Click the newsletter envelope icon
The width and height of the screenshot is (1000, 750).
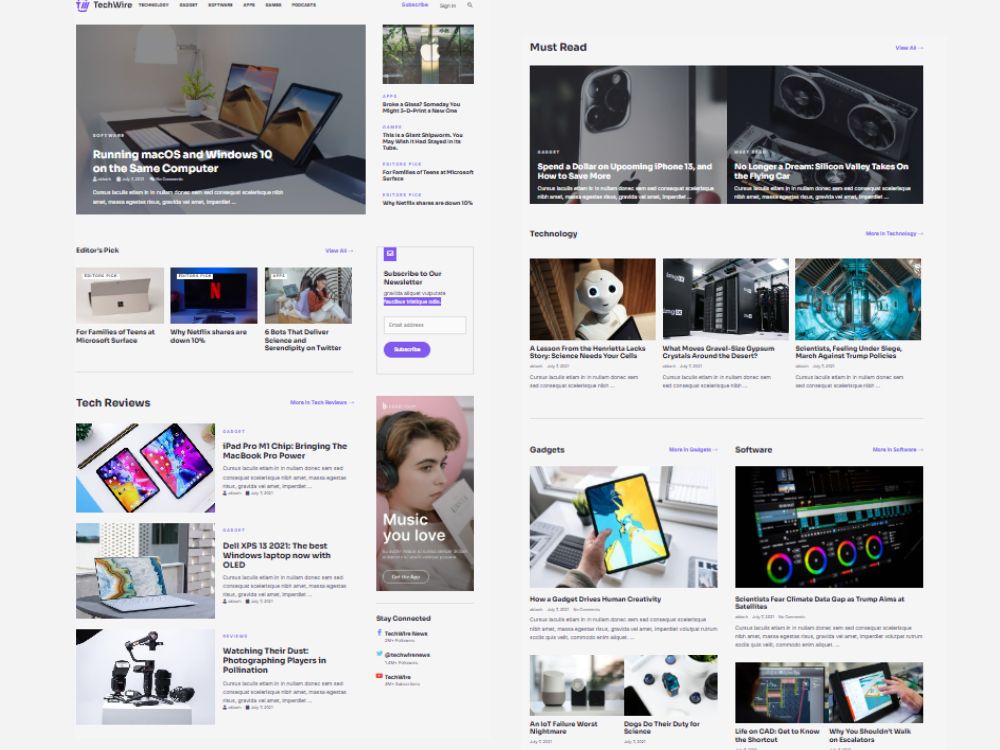coord(390,254)
